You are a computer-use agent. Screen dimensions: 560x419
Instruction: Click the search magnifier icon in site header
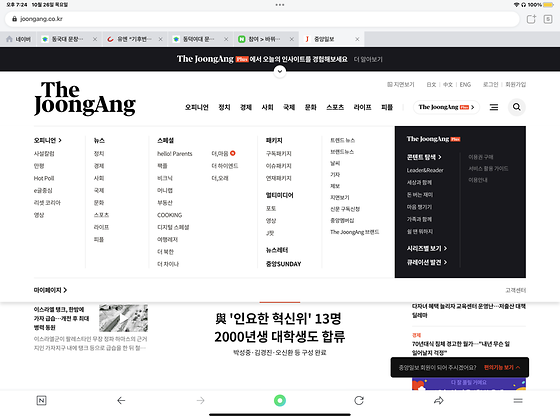516,107
